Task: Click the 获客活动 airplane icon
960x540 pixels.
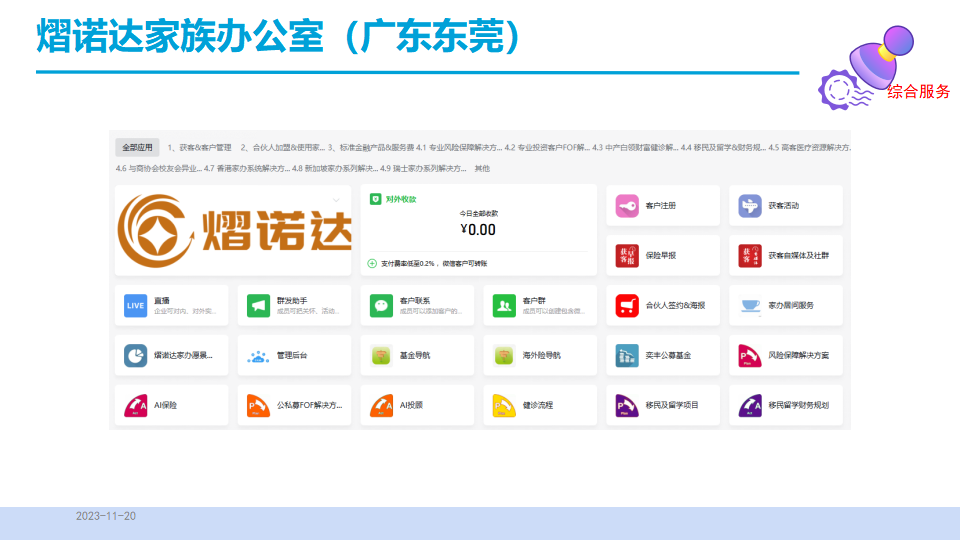Action: pyautogui.click(x=750, y=206)
